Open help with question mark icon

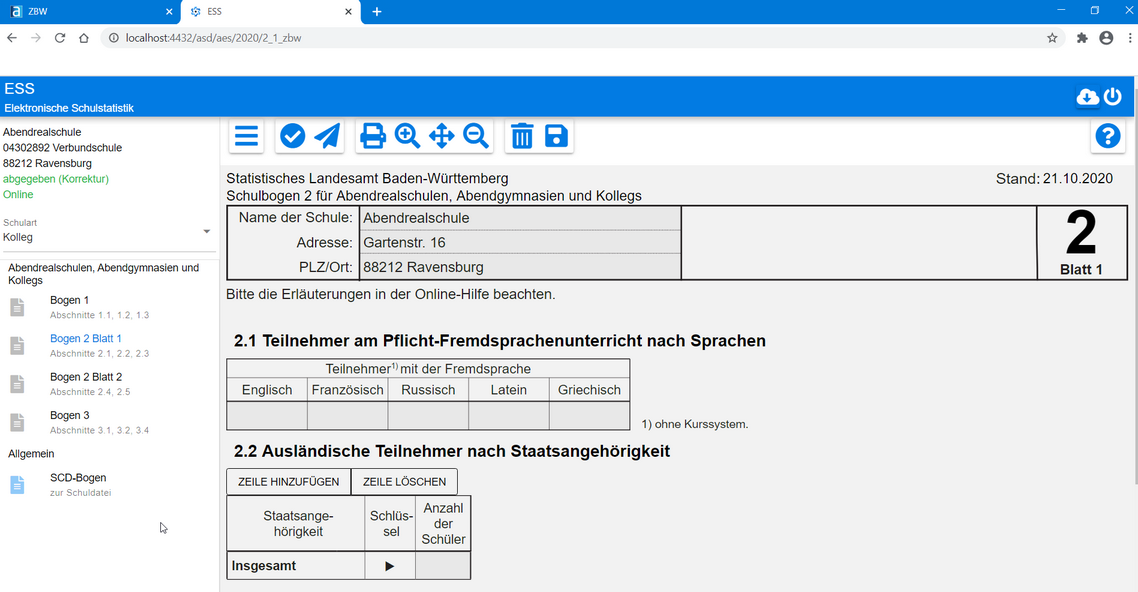coord(1107,136)
